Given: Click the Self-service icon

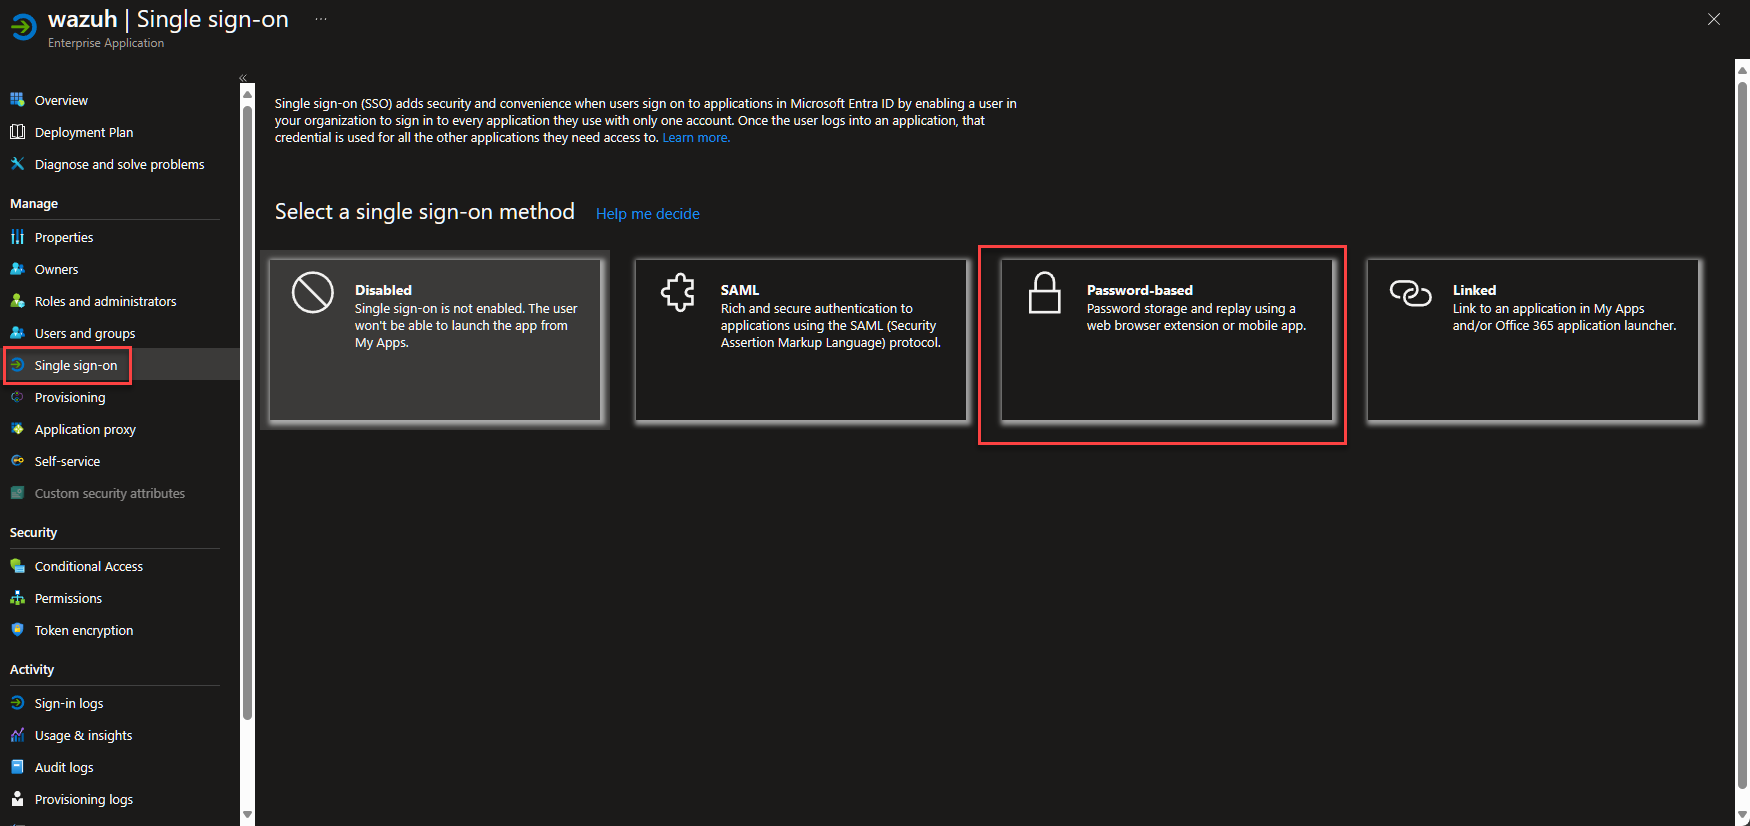Looking at the screenshot, I should [x=17, y=461].
